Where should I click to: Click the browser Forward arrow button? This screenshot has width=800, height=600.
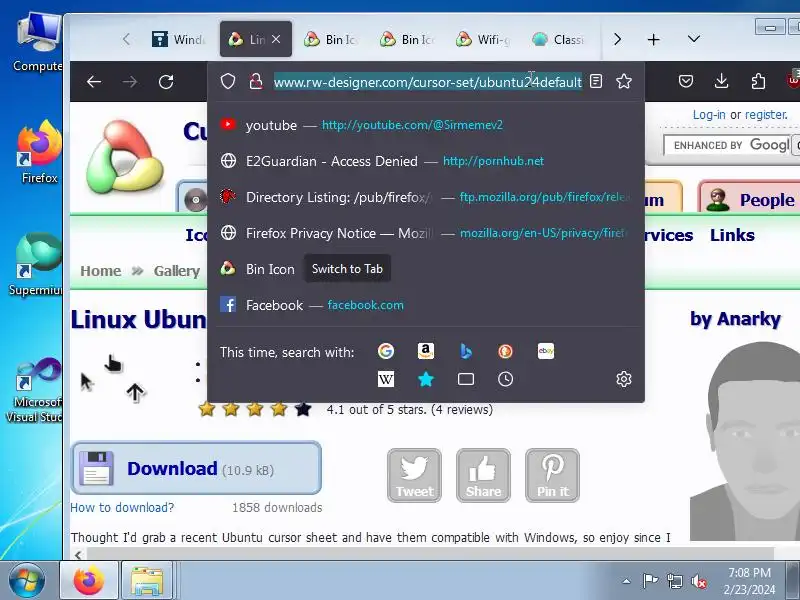[x=130, y=82]
